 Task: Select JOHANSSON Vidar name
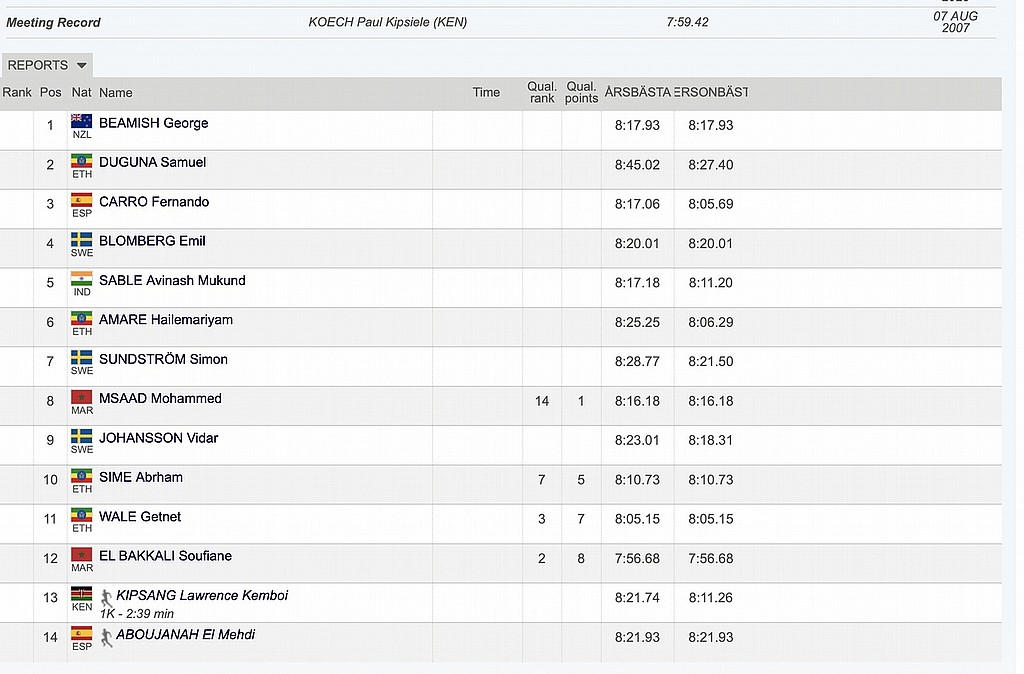(159, 438)
